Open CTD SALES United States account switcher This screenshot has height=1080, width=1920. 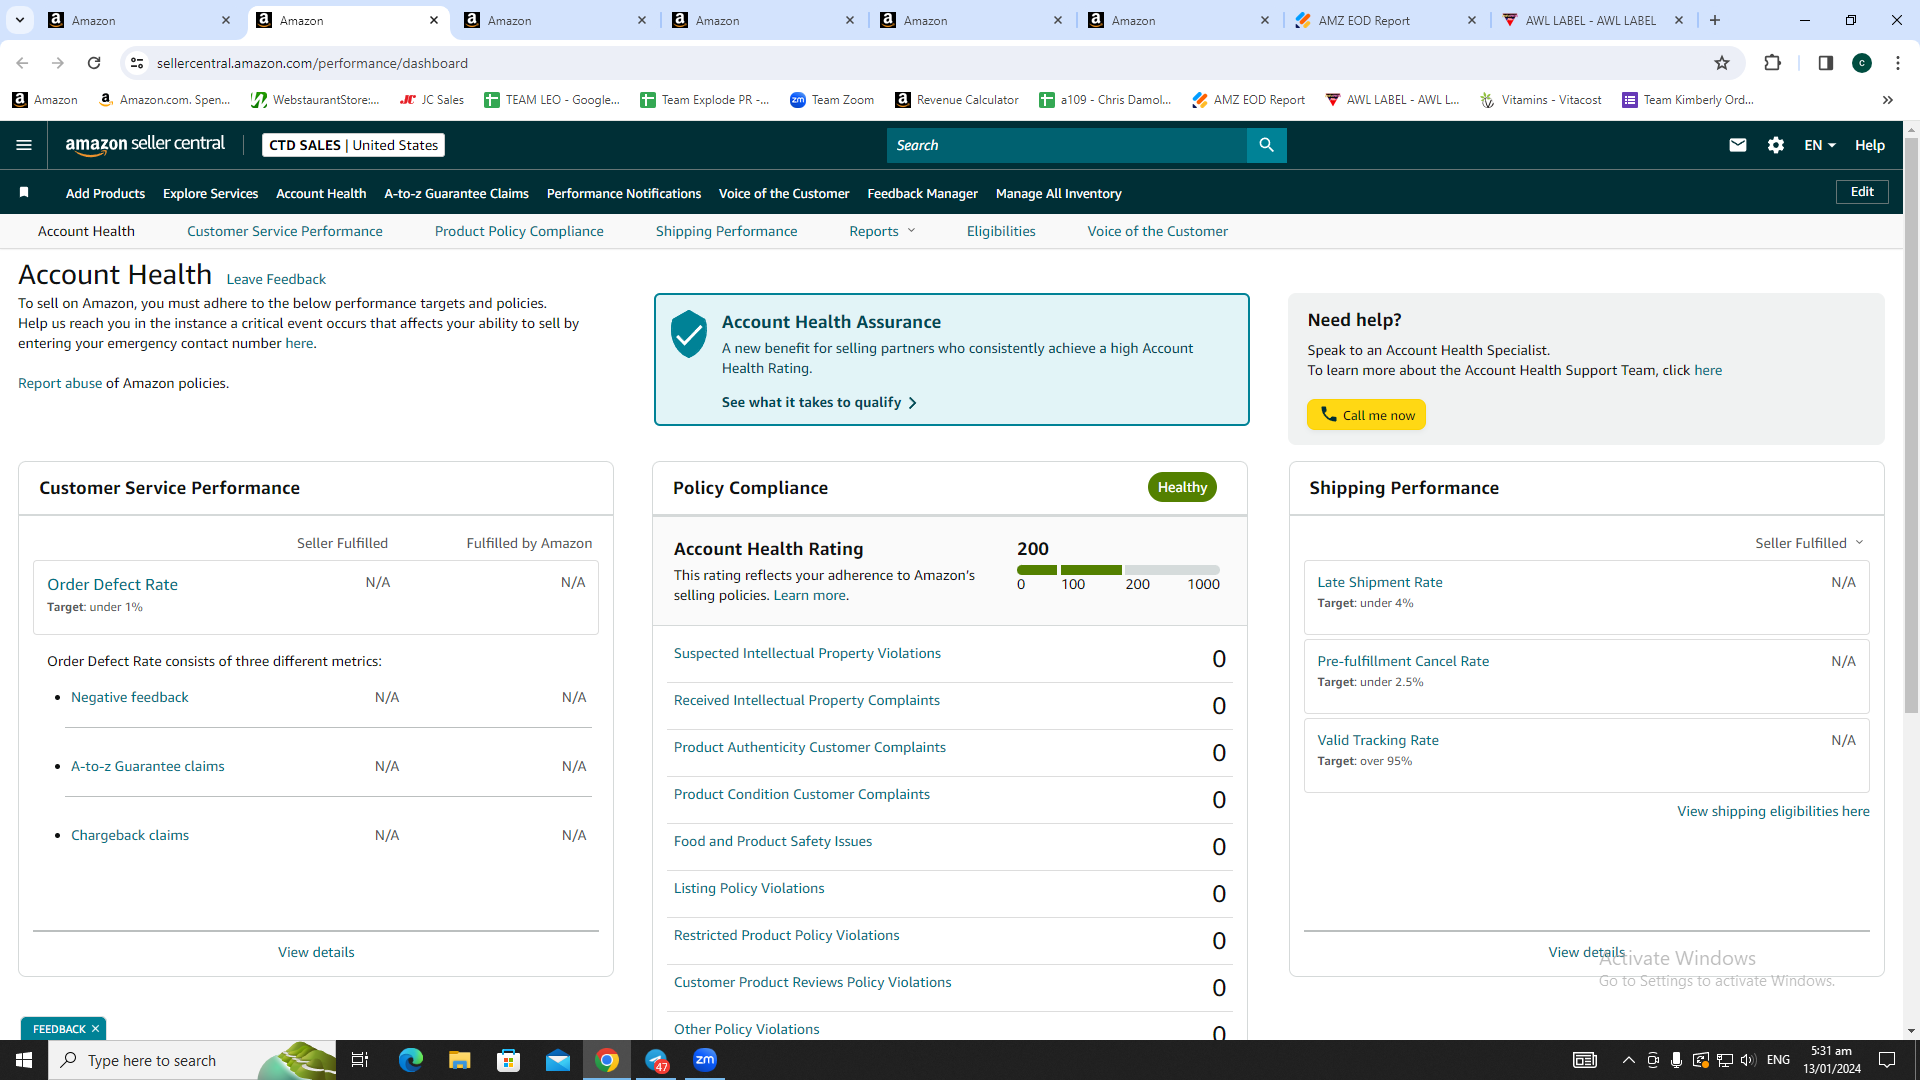353,145
